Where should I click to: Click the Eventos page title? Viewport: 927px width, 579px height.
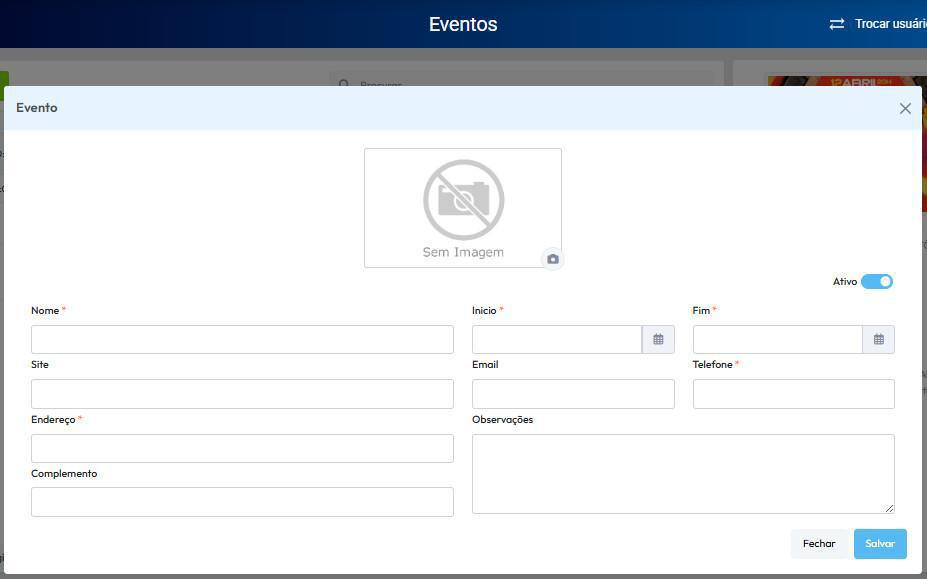463,24
